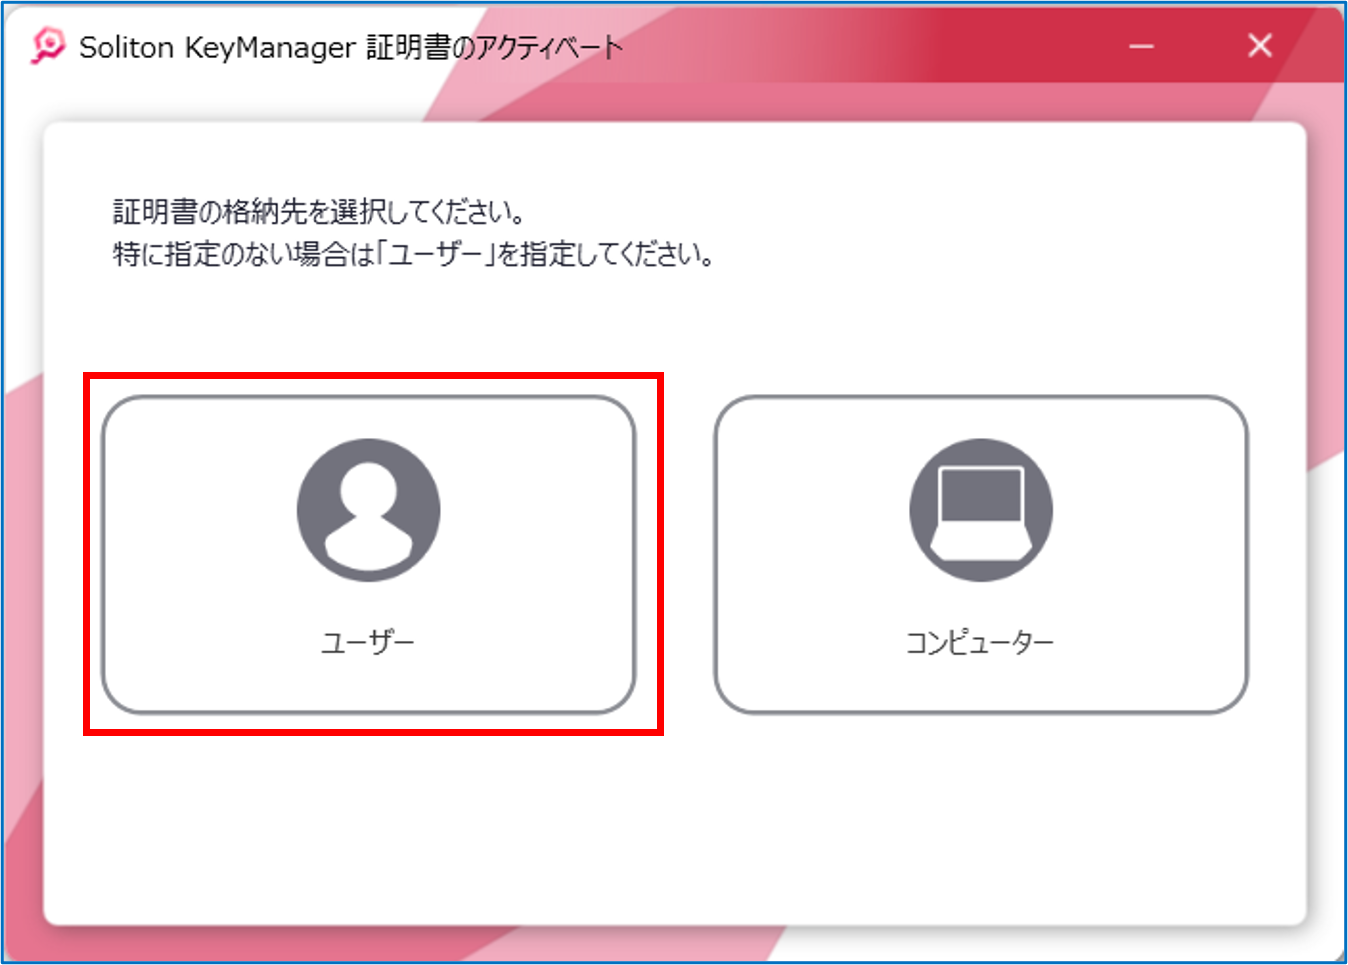Select コンピューター as the certificate store
Image resolution: width=1348 pixels, height=965 pixels.
(980, 555)
